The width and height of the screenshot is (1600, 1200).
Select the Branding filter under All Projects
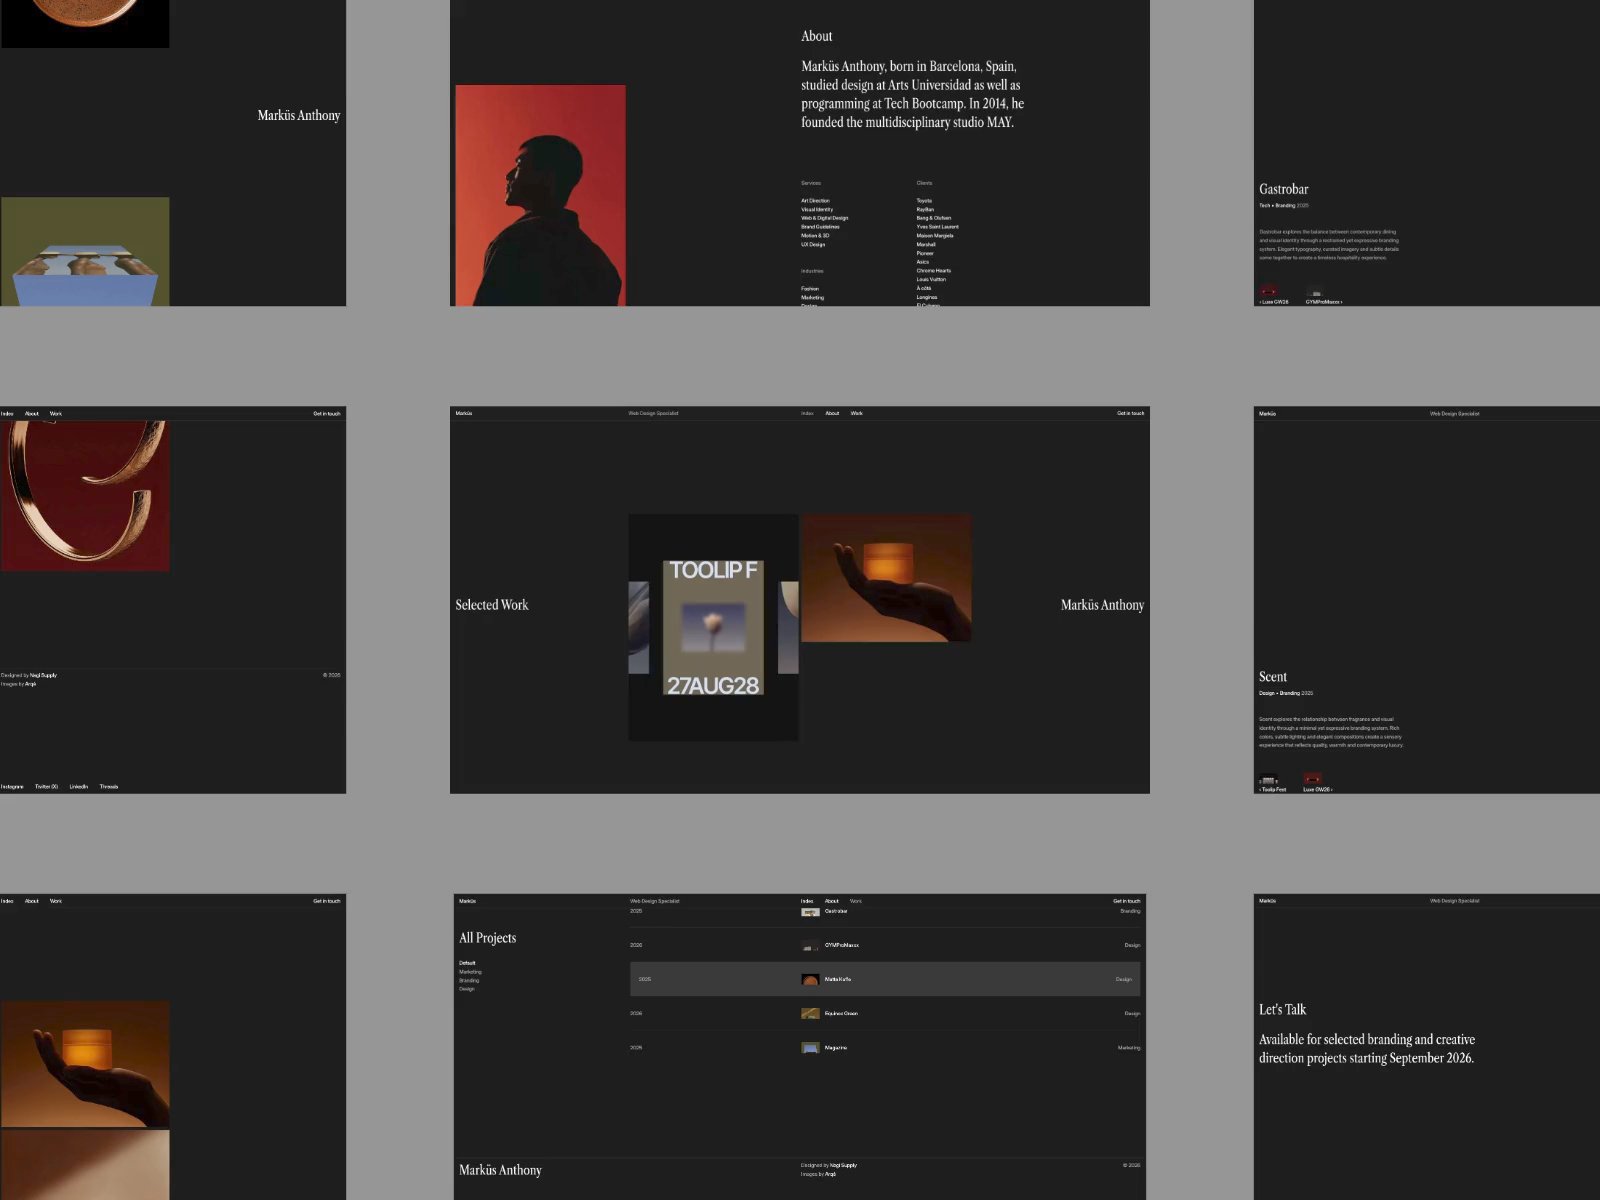click(x=469, y=980)
